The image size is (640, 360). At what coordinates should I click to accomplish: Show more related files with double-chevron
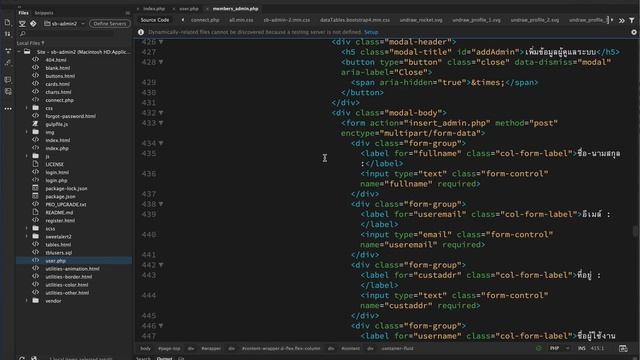[x=621, y=20]
